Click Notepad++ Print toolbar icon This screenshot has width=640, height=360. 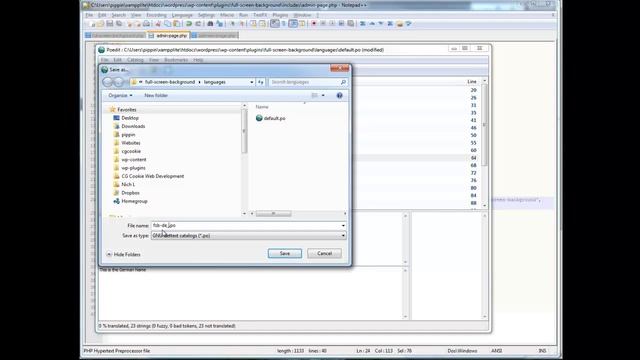click(146, 24)
